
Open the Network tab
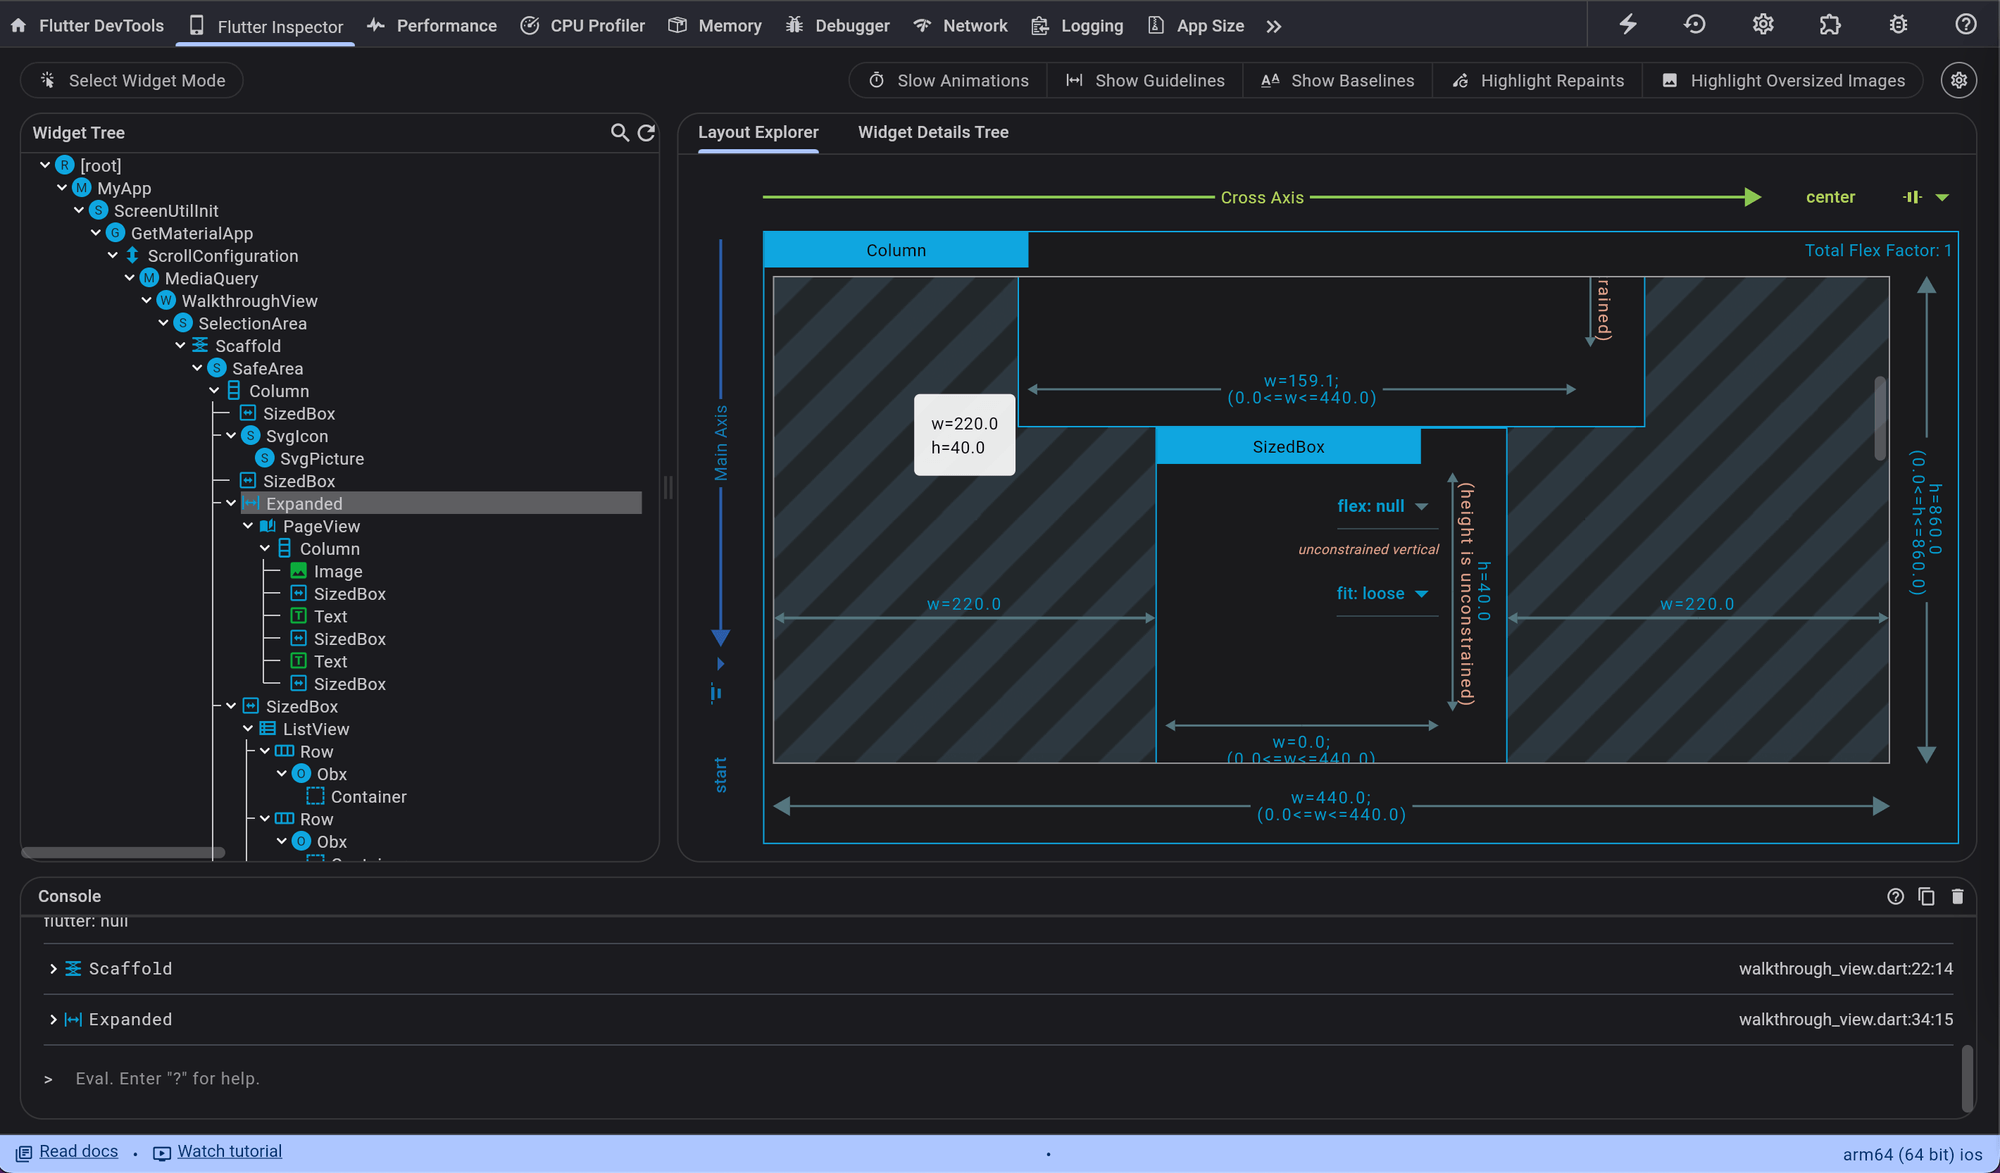959,25
